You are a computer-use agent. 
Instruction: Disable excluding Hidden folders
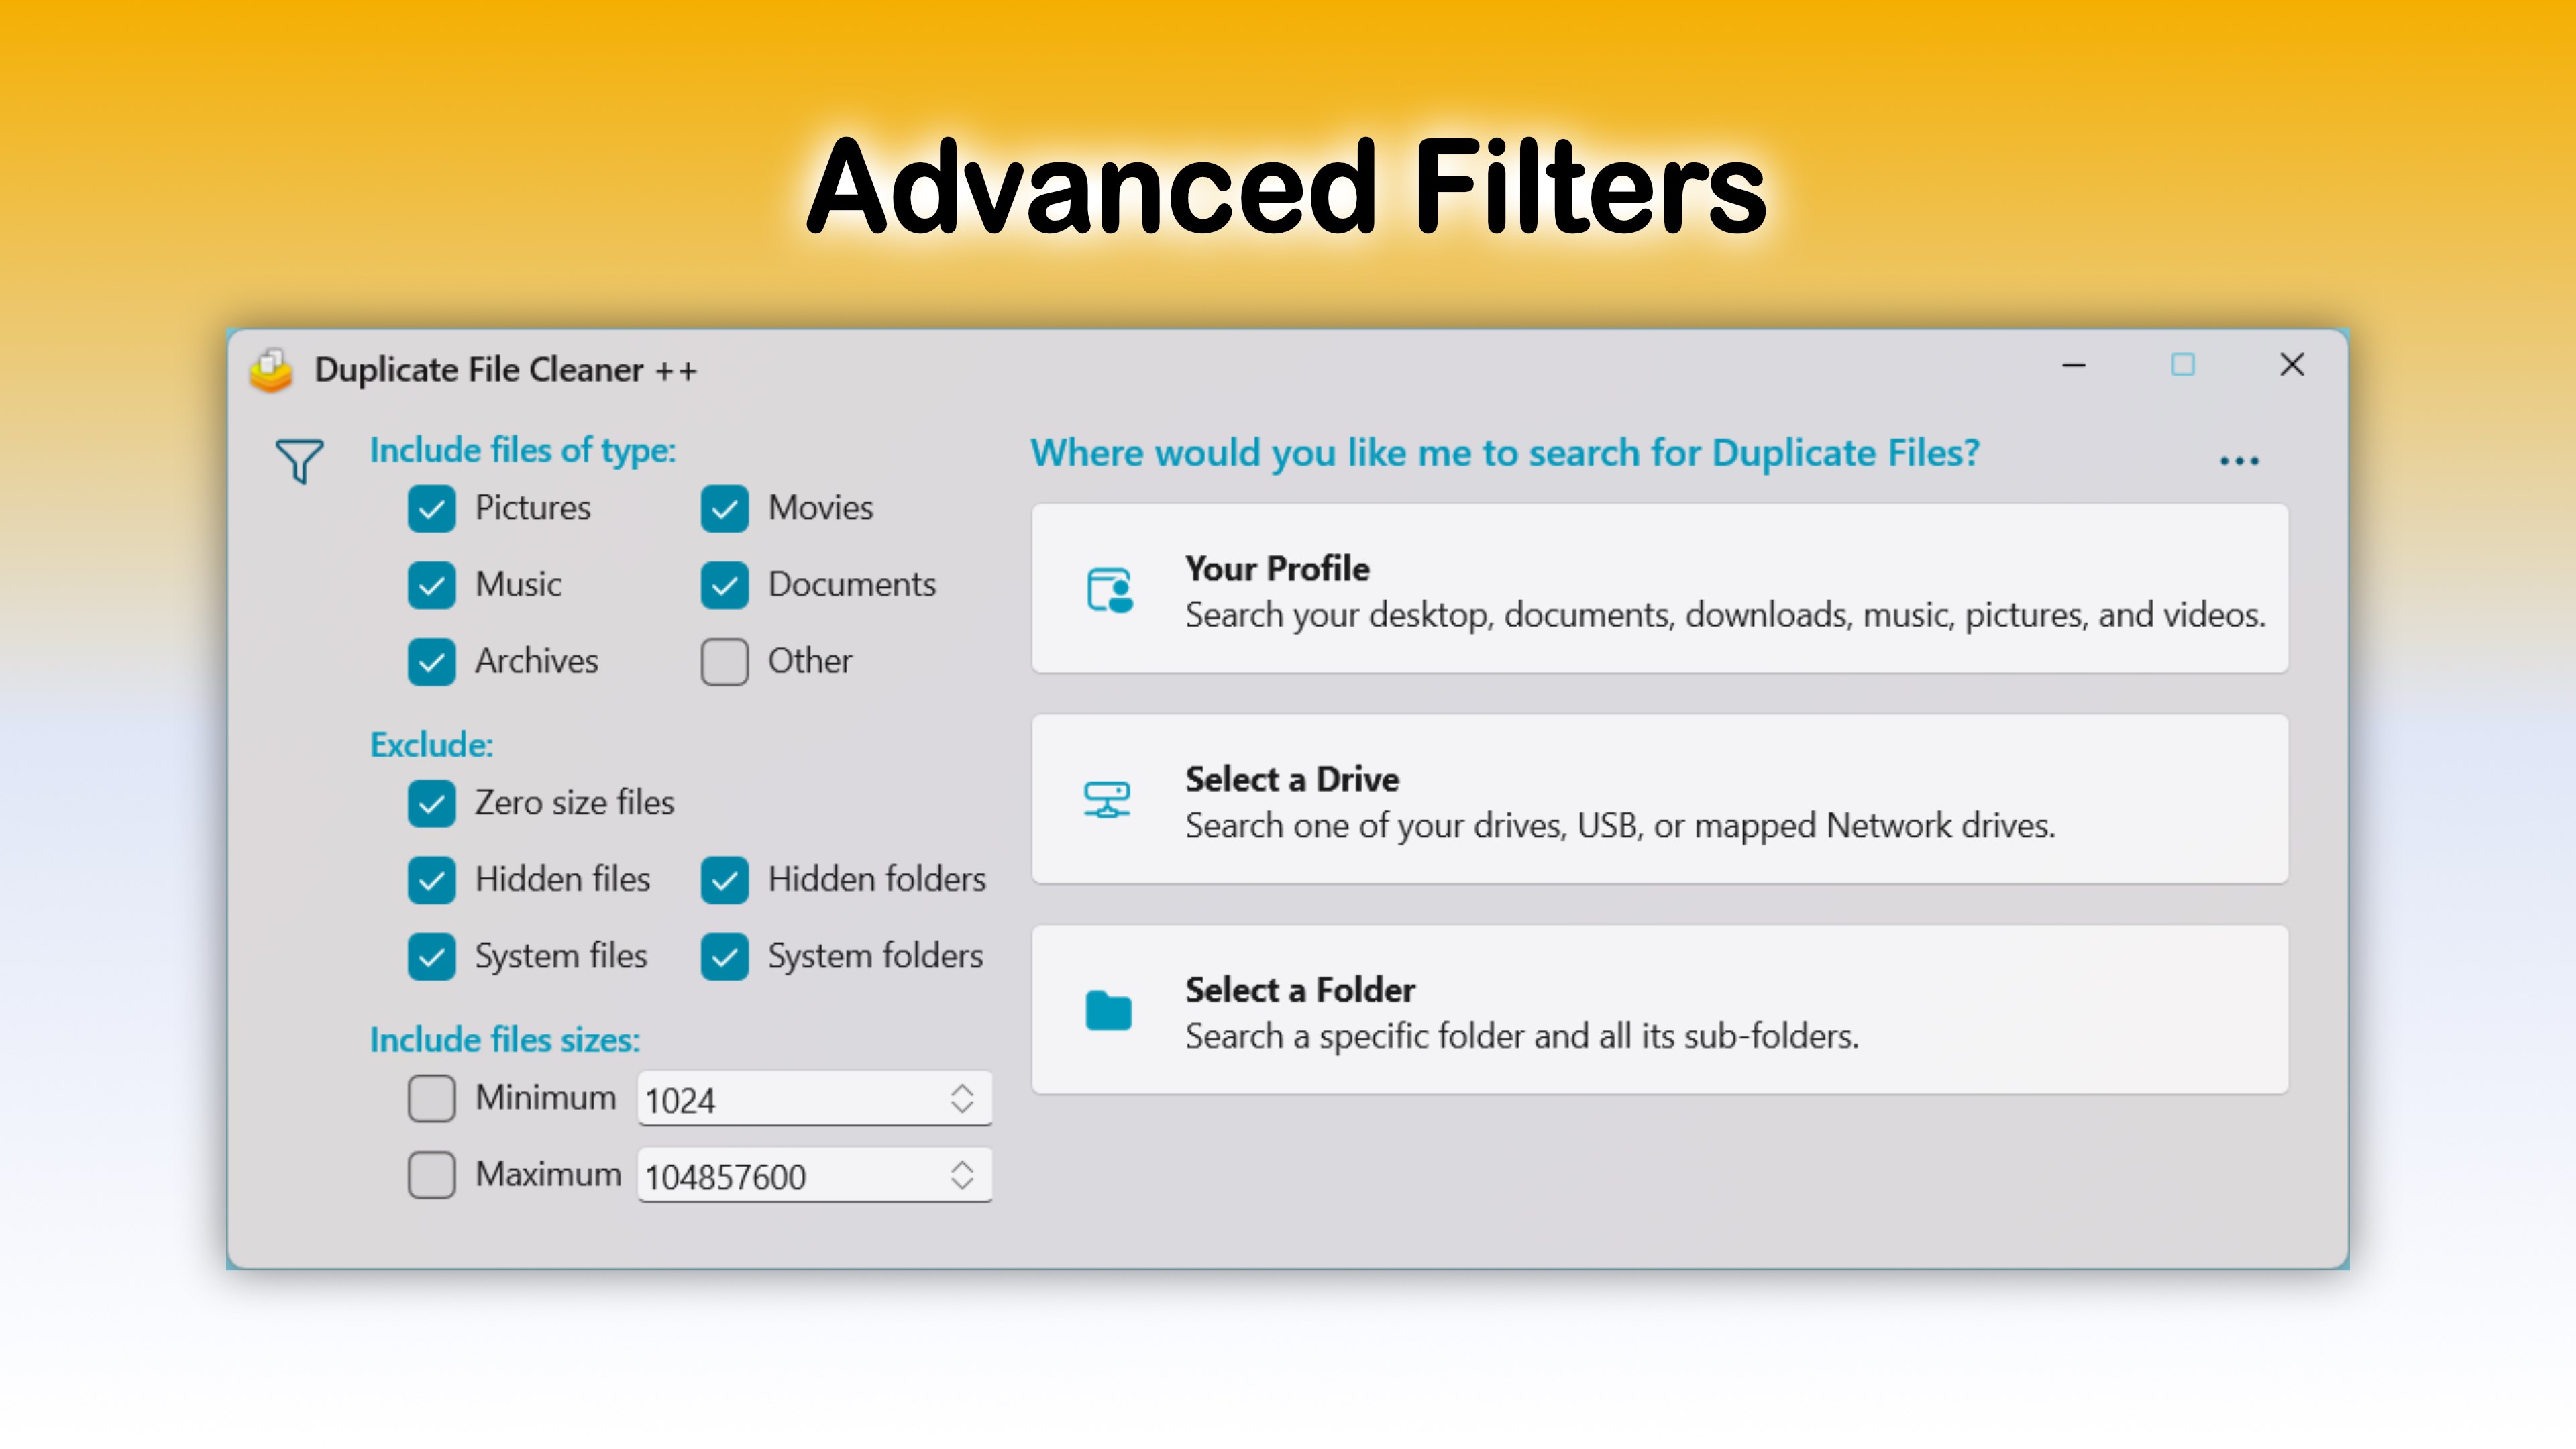coord(724,880)
